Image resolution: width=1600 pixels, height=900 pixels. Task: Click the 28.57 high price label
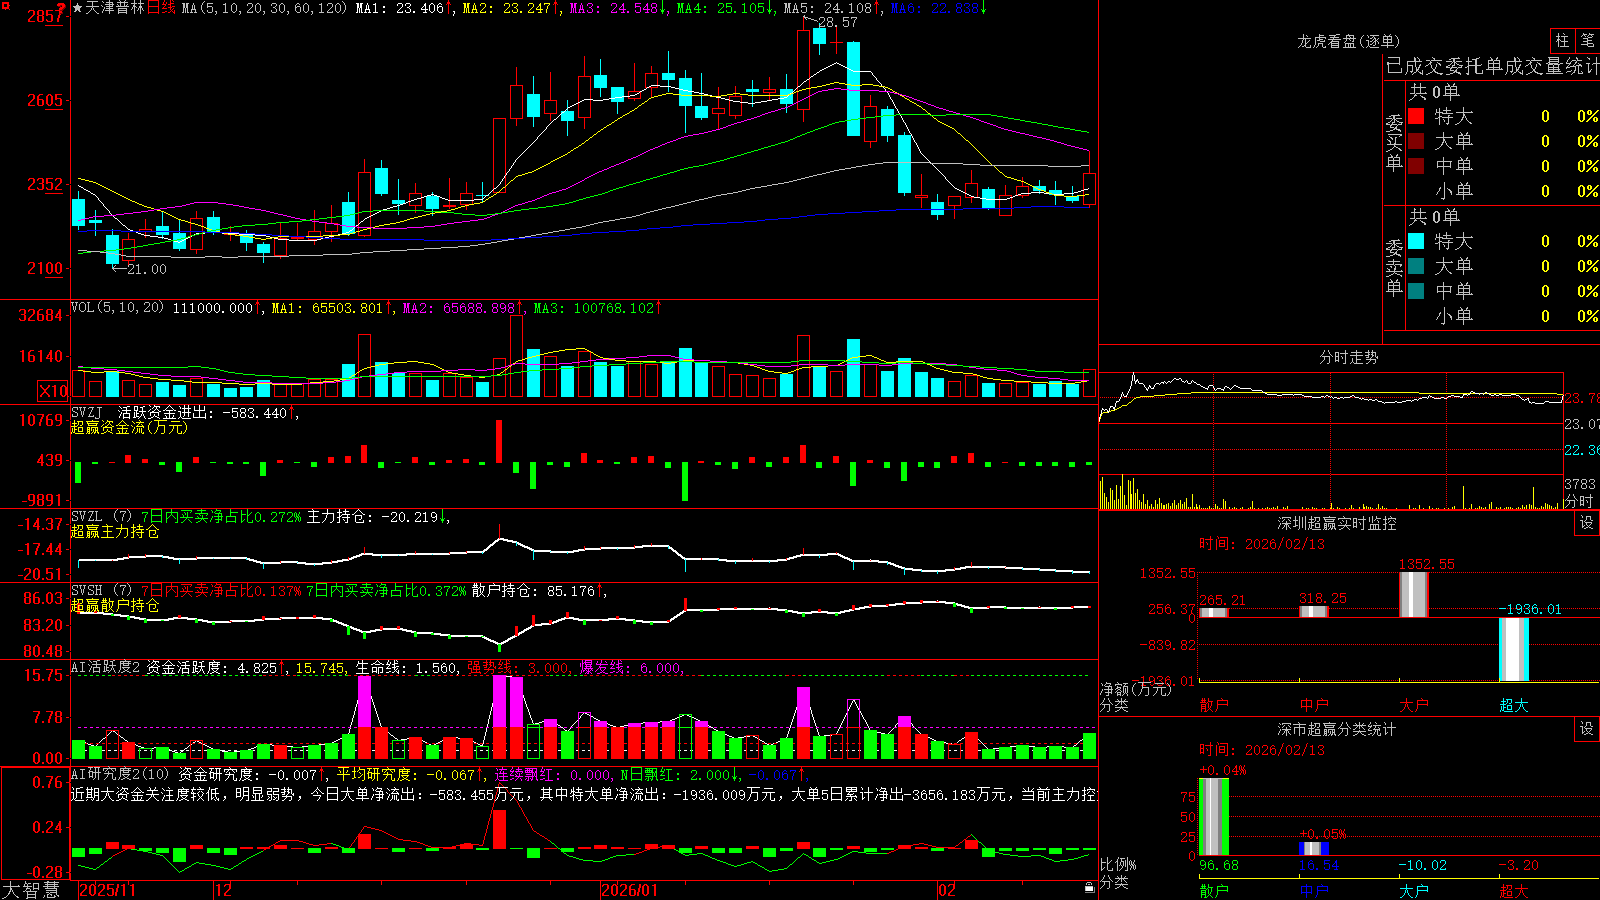tap(837, 22)
